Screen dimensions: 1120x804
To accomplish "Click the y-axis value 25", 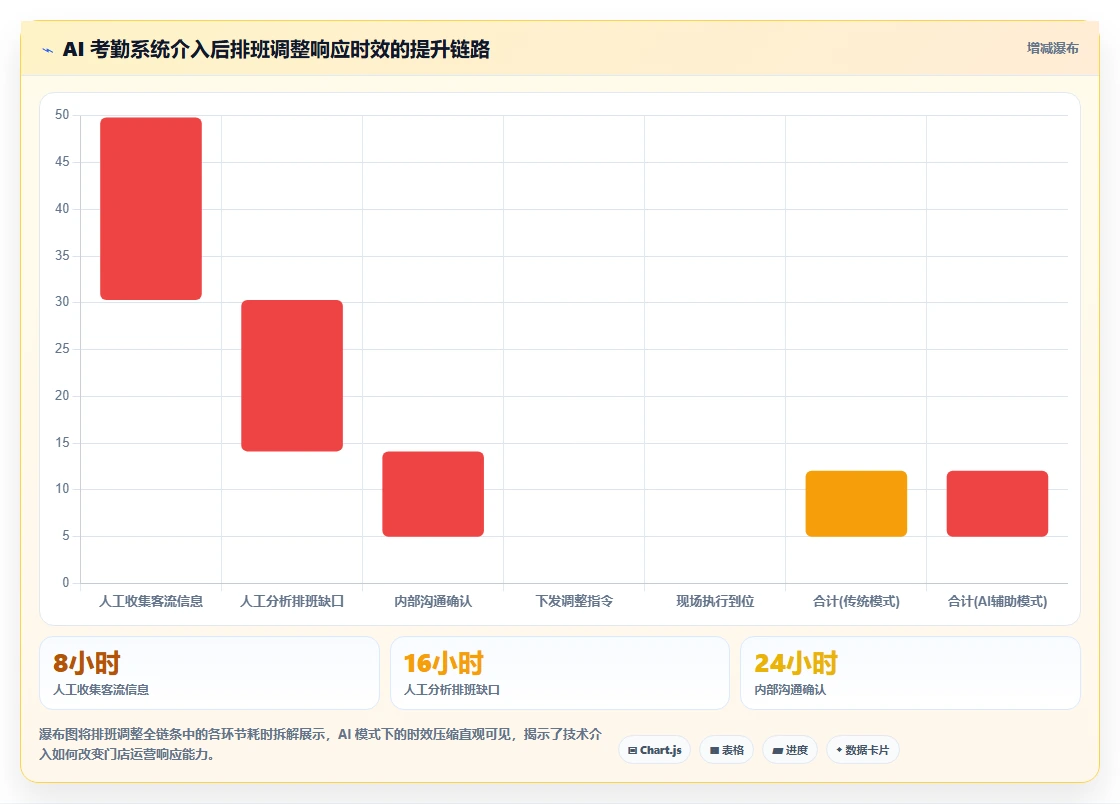I will tap(62, 348).
